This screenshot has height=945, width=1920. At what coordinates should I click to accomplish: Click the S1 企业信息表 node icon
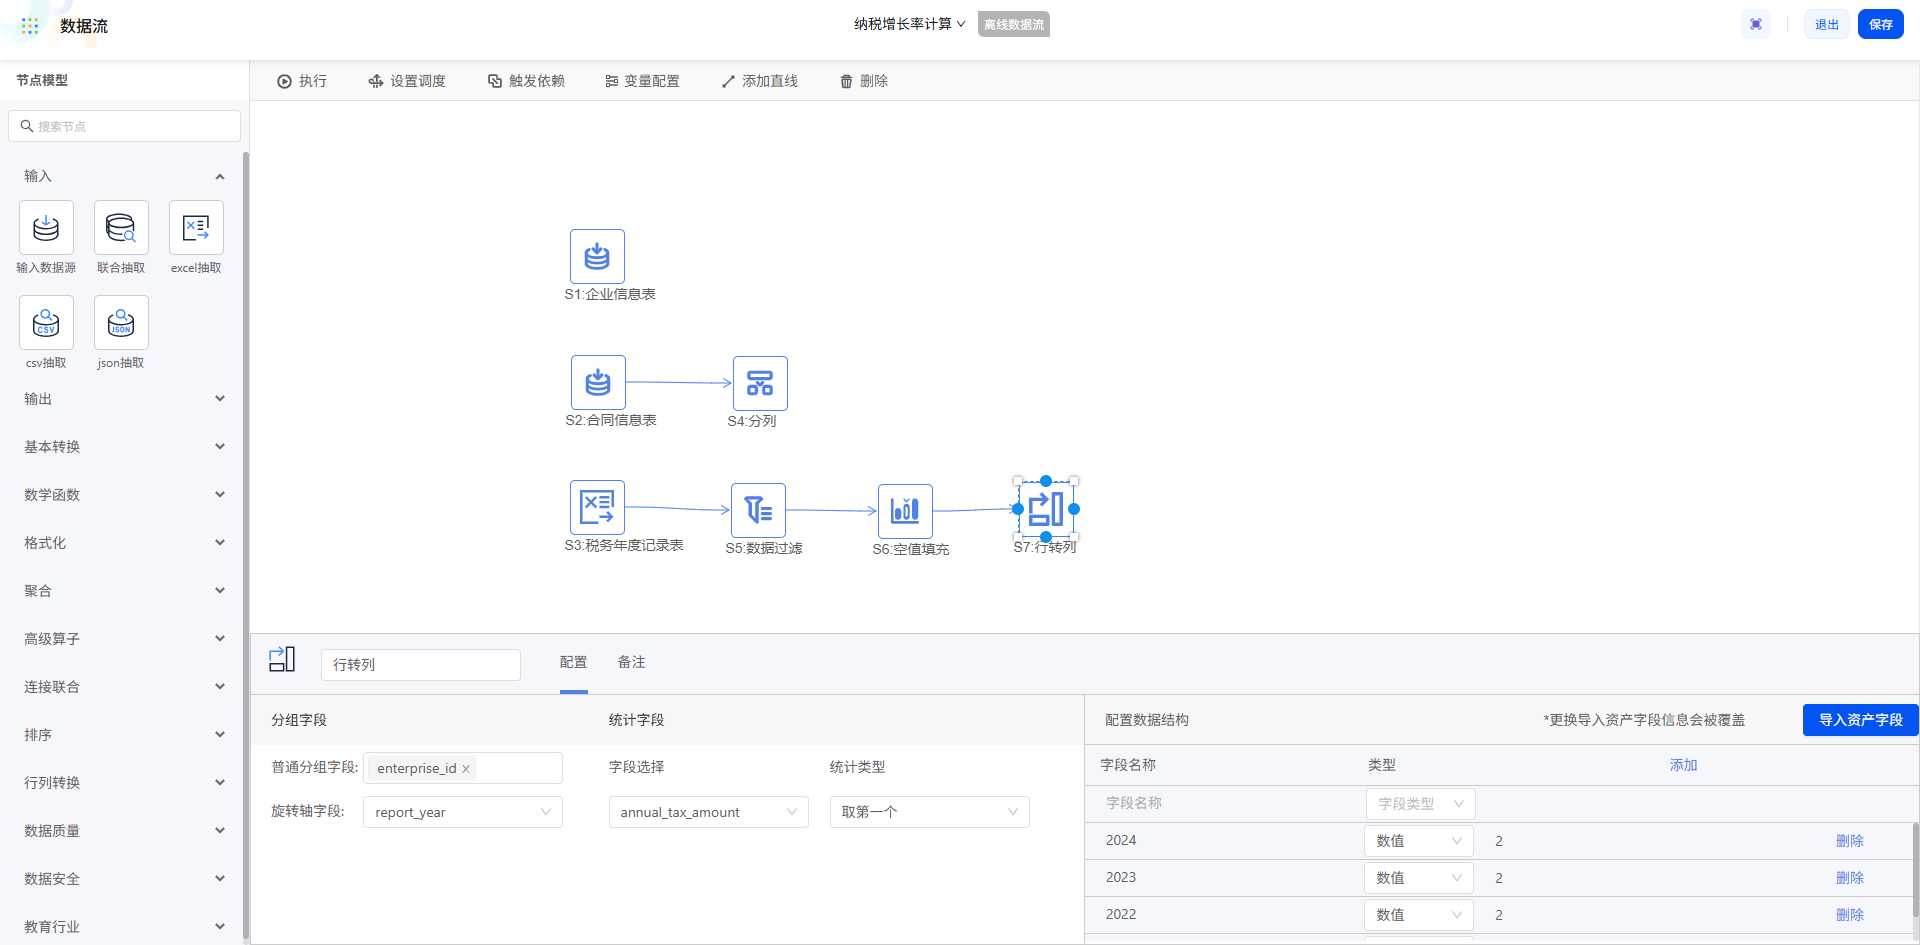point(597,256)
